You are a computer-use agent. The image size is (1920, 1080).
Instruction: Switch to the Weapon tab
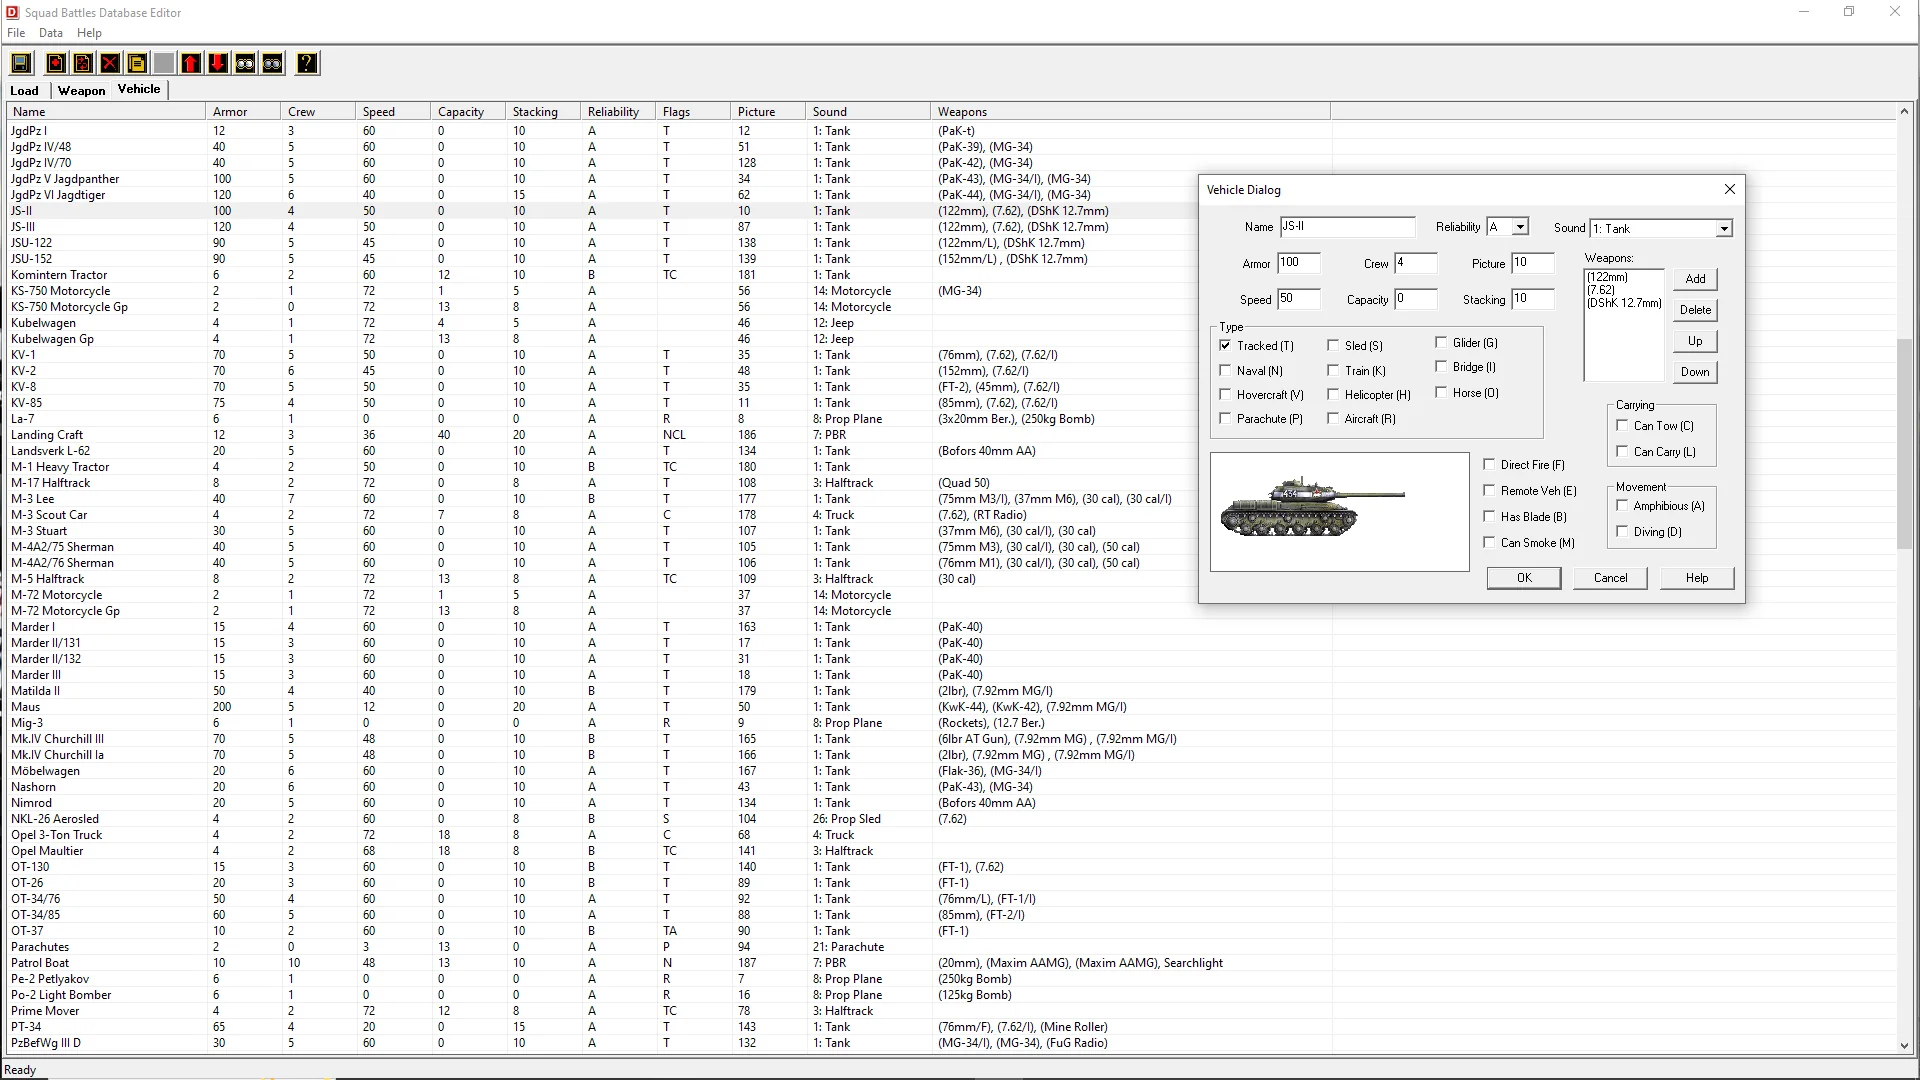point(81,90)
